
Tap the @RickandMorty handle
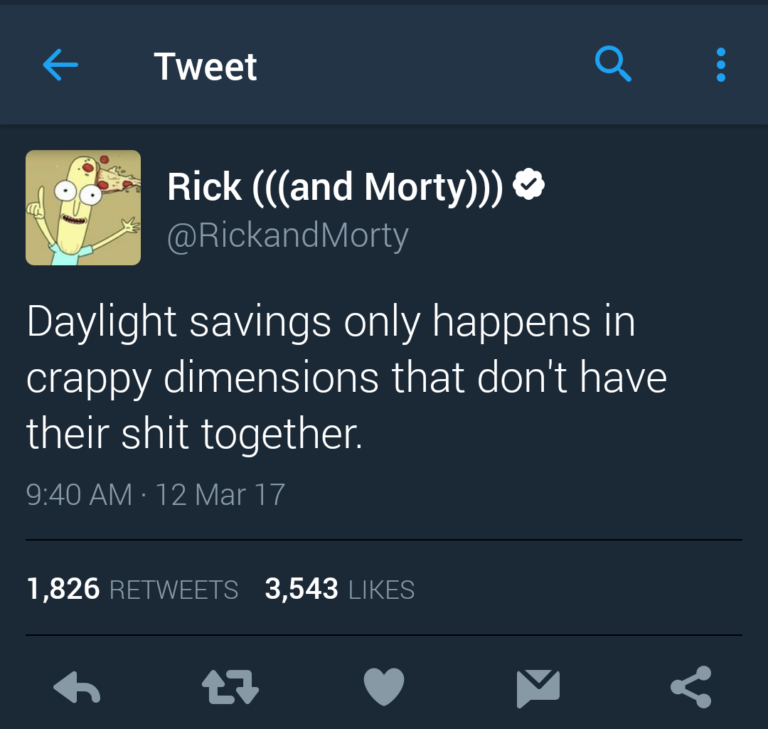click(x=288, y=236)
